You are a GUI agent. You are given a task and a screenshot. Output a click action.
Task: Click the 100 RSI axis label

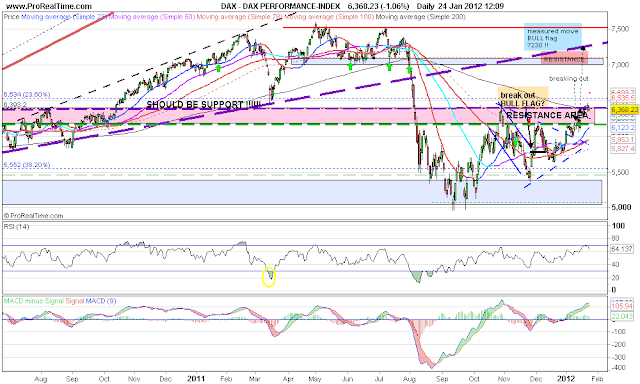(x=619, y=226)
